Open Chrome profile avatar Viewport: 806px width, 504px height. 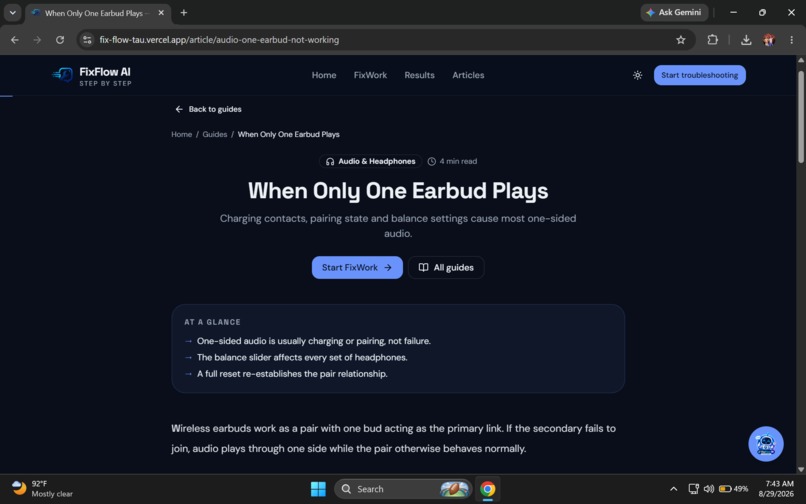pos(769,40)
